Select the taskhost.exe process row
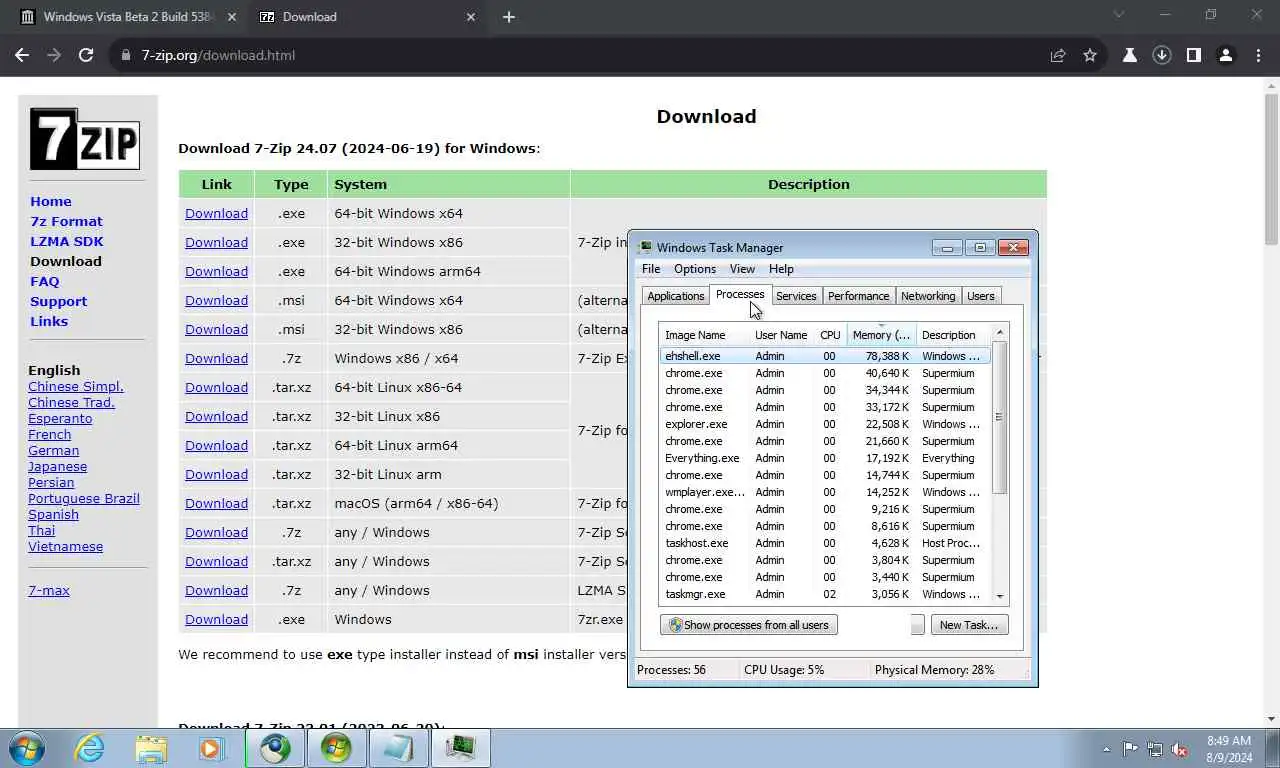The height and width of the screenshot is (768, 1280). click(x=825, y=543)
